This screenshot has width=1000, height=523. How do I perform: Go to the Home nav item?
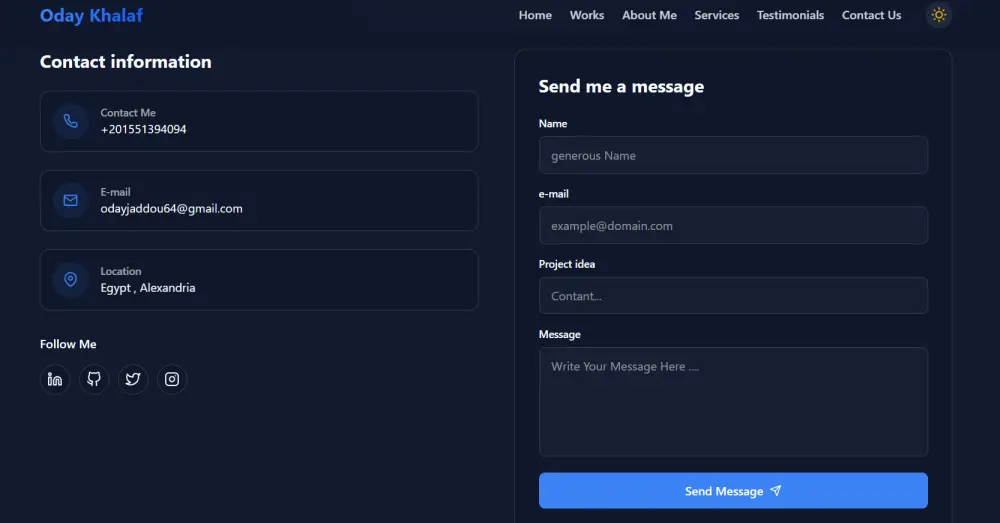tap(535, 15)
